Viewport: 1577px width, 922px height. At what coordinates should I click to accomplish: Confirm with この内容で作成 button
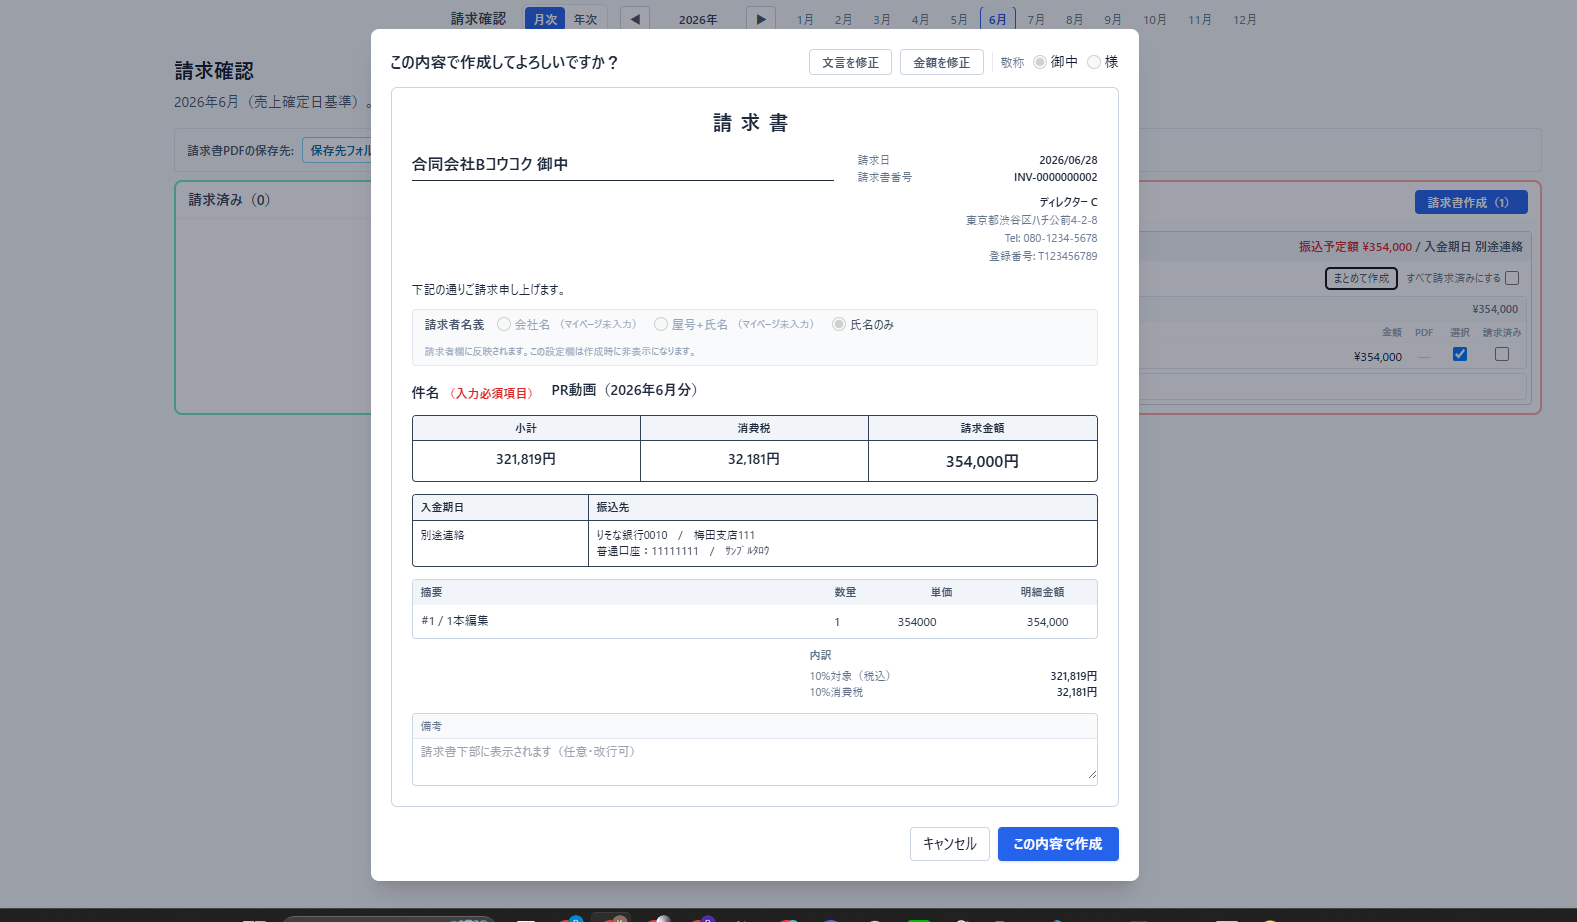pos(1058,844)
